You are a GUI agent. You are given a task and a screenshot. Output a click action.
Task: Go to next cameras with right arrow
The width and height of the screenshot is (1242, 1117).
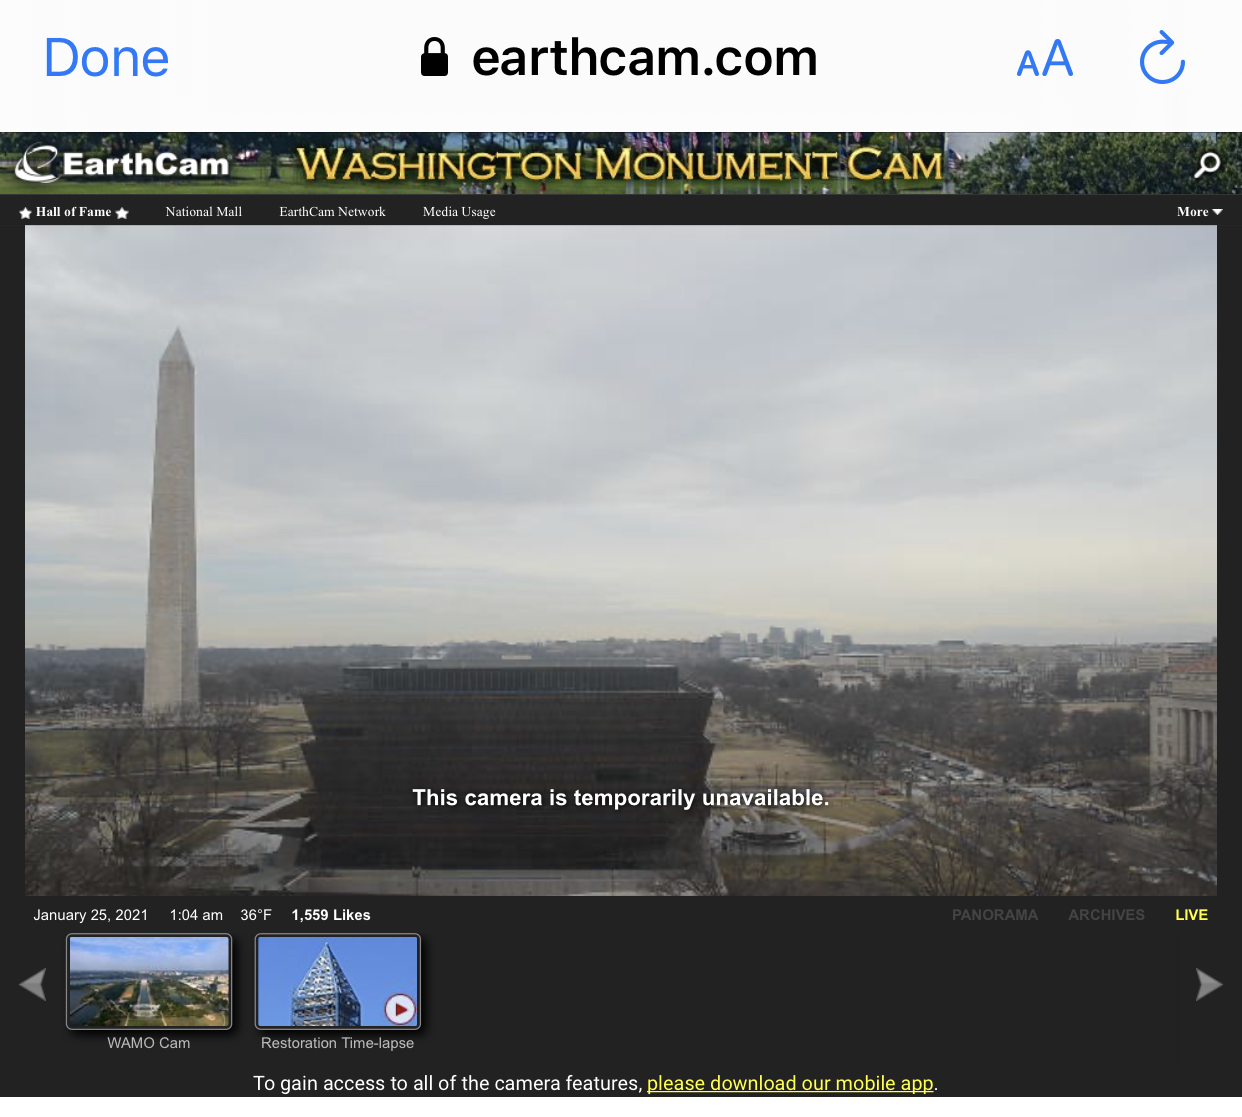[x=1209, y=984]
